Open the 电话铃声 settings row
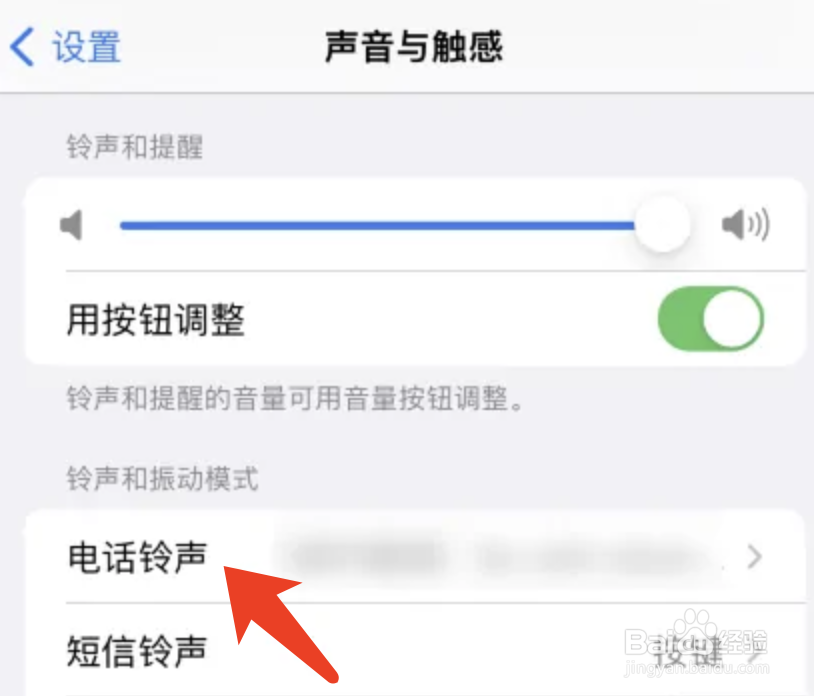This screenshot has width=814, height=696. (415, 557)
